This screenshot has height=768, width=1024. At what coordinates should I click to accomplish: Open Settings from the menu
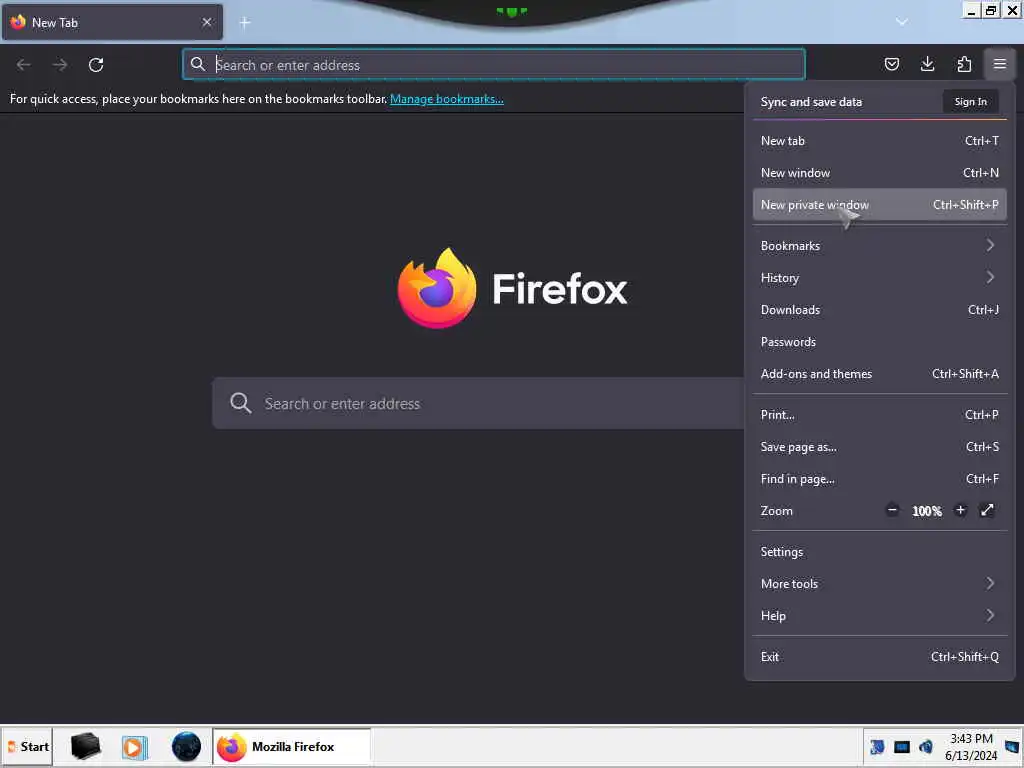(x=880, y=552)
